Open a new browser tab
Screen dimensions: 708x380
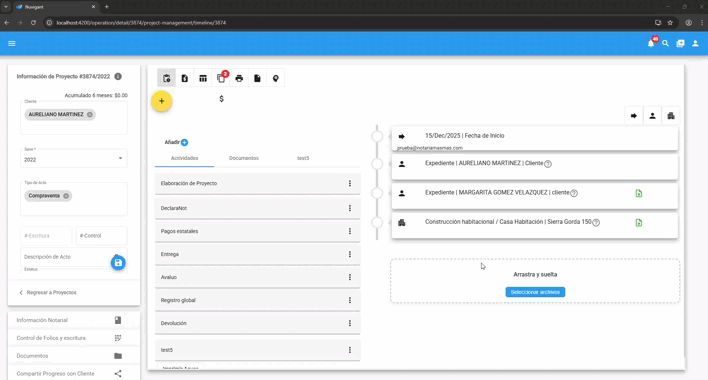[107, 7]
